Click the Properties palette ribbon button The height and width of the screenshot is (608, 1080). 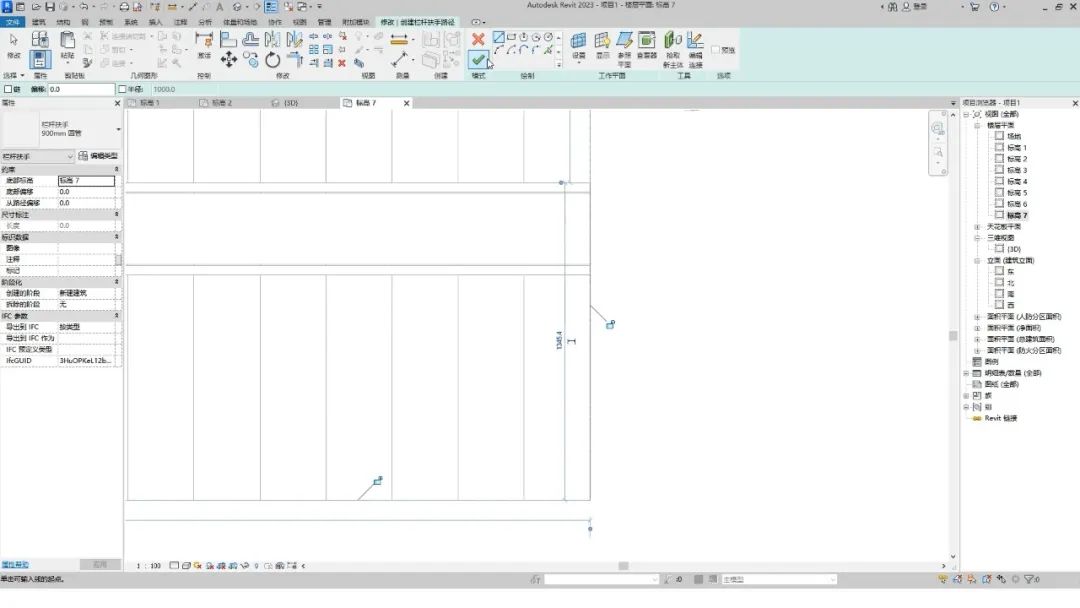click(x=40, y=59)
